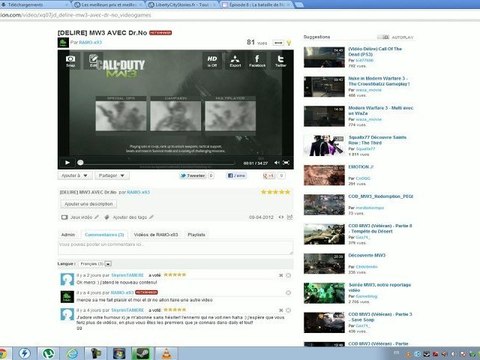The width and height of the screenshot is (480, 360).
Task: Click the pencil beside 'Ajouter des tags'
Action: point(151,217)
